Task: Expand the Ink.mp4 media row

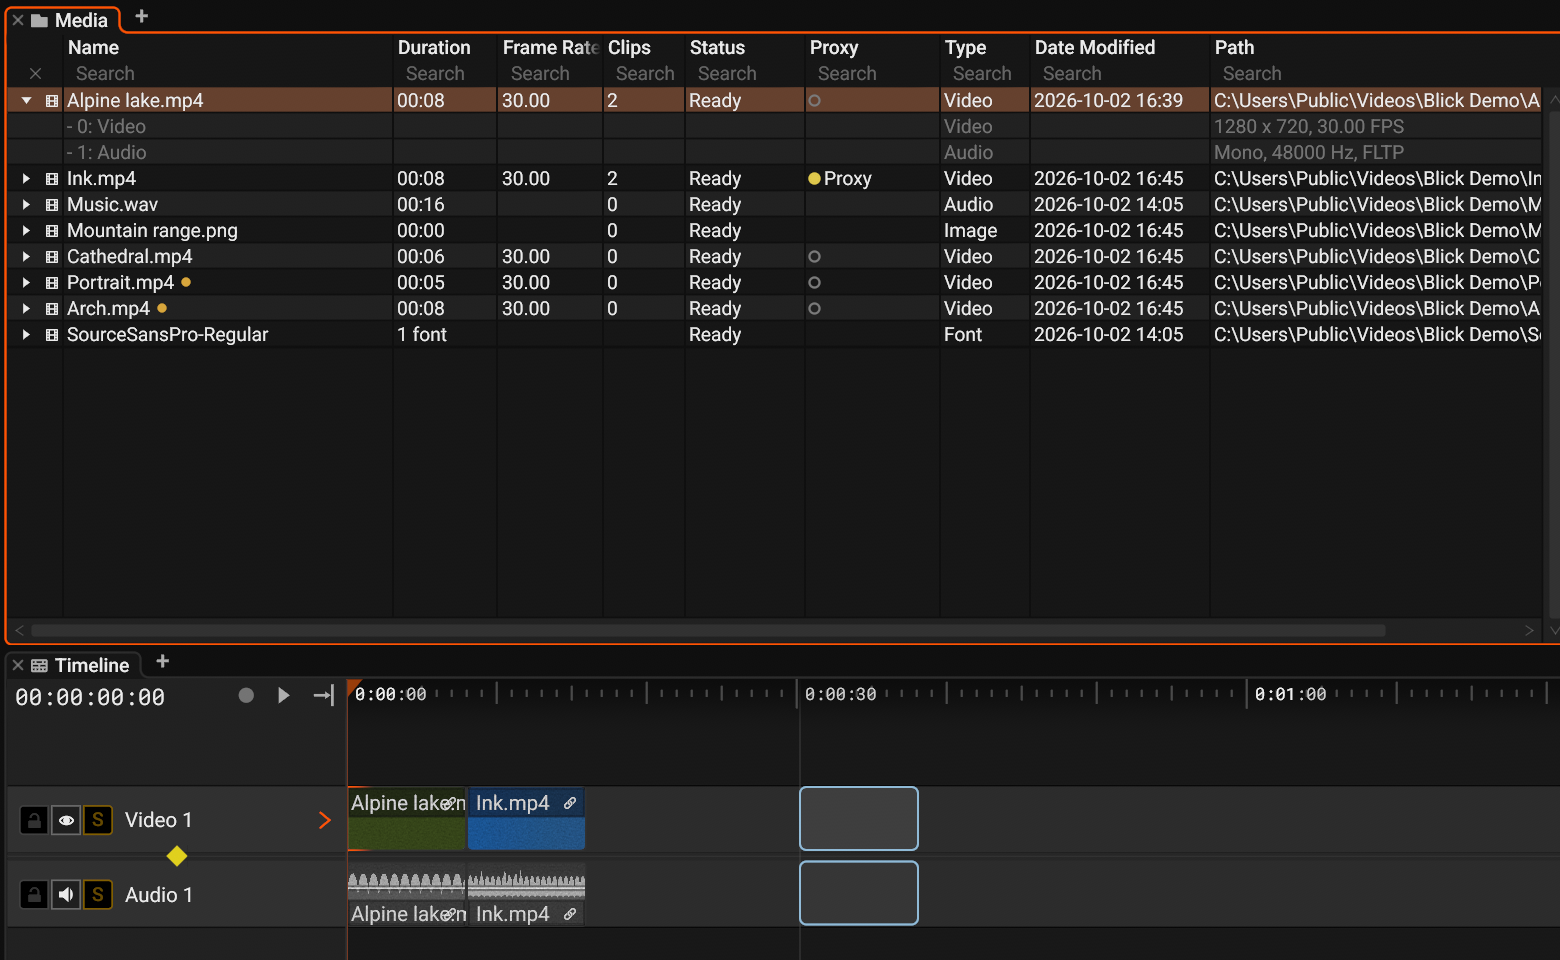Action: (27, 178)
